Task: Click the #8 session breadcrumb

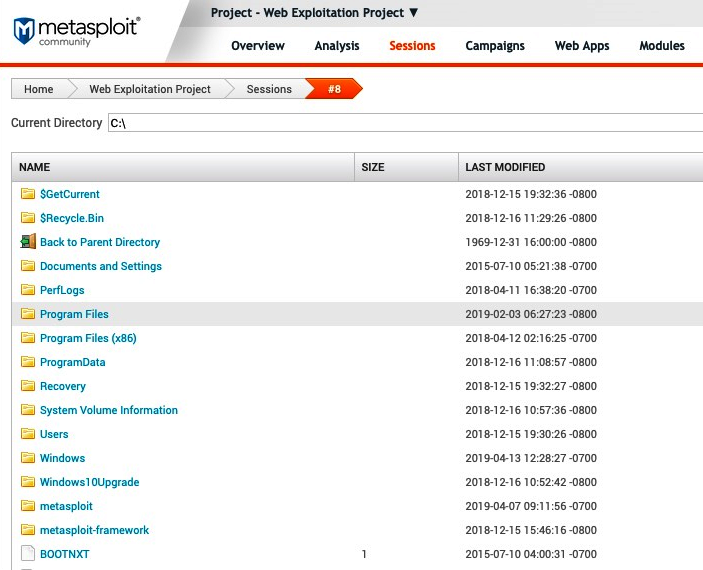Action: (334, 89)
